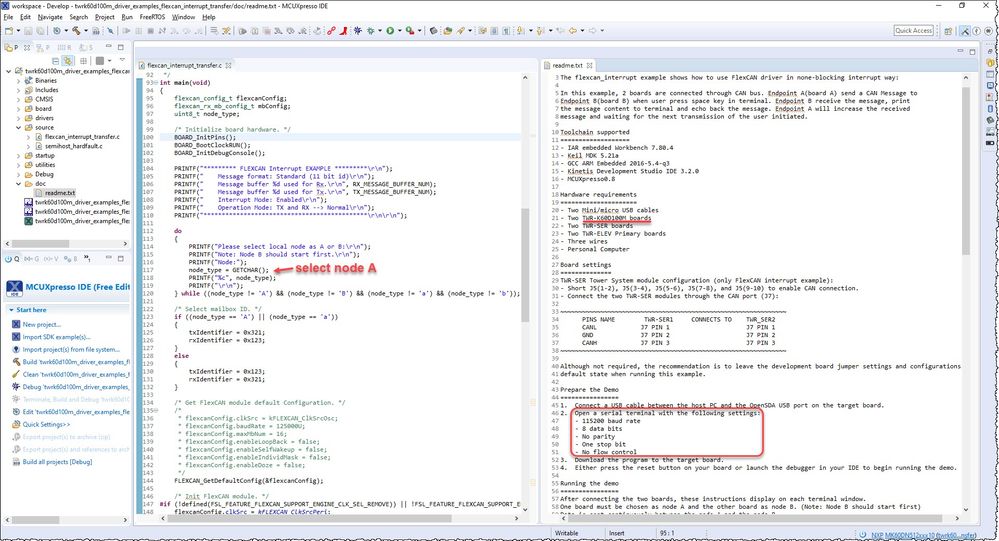Select the Develop perspective tools icon

point(965,31)
